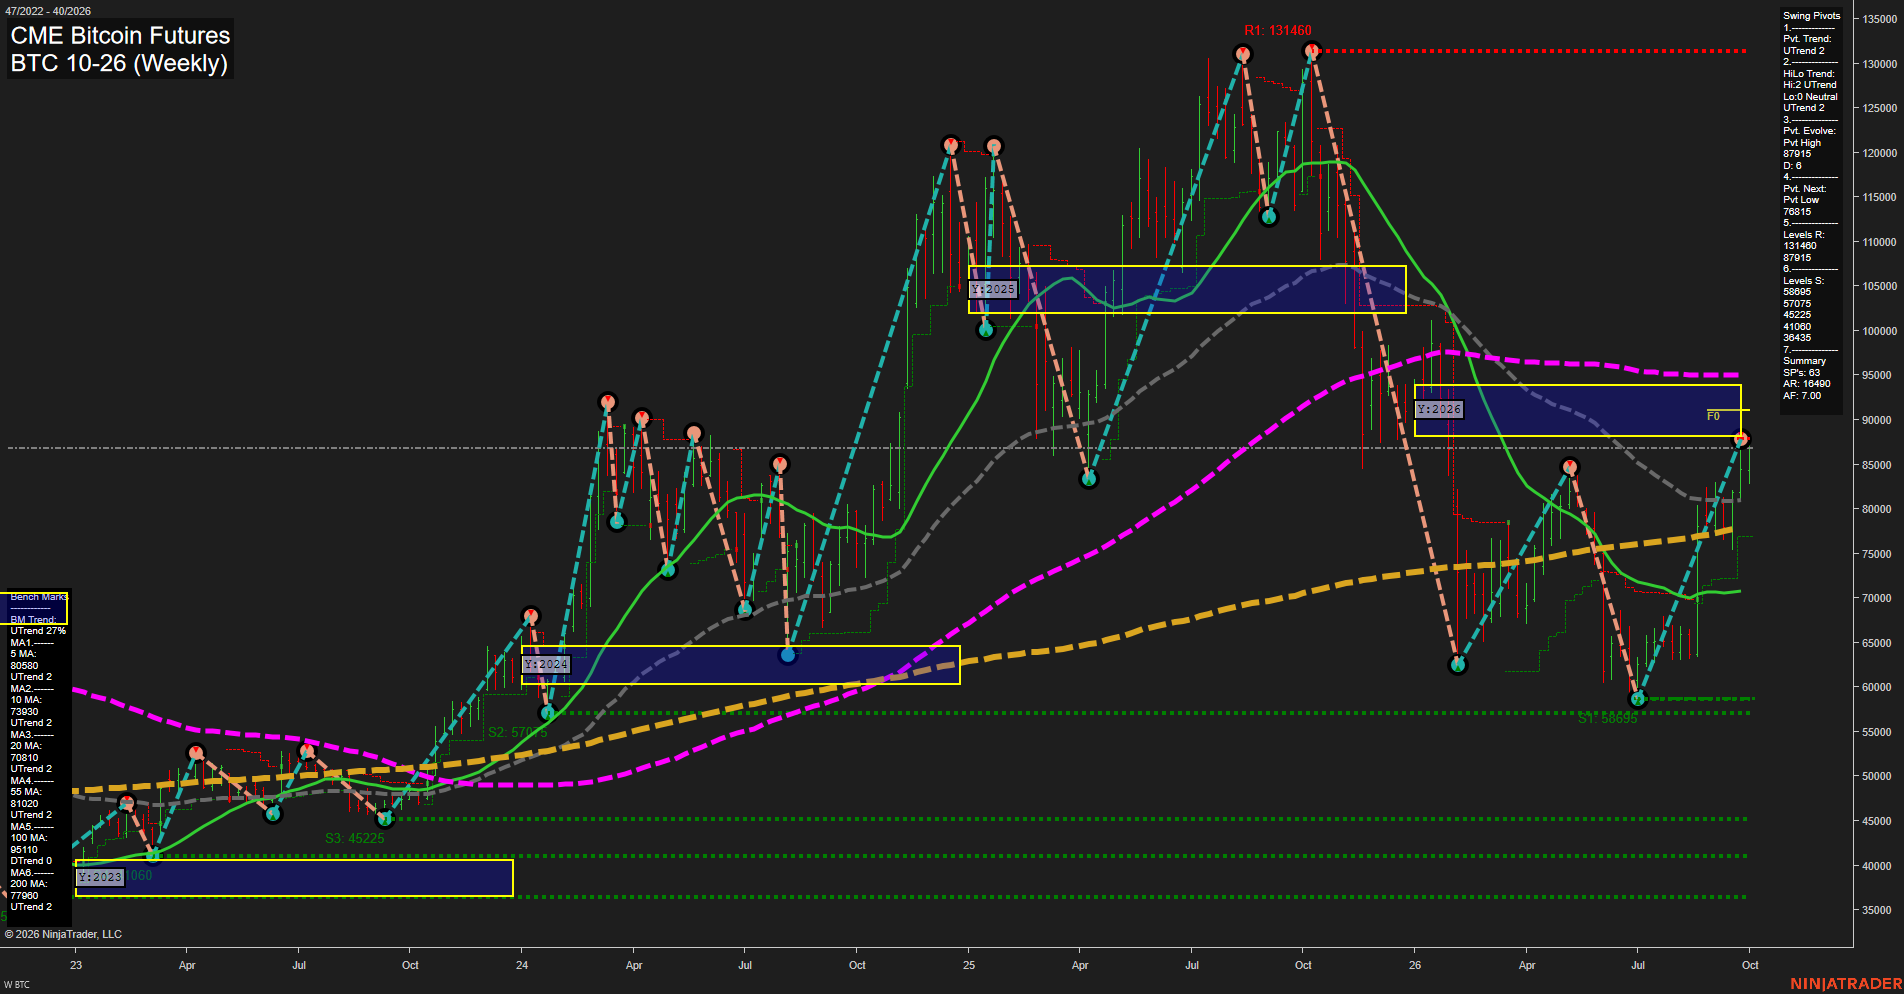Click the F0 marker inside the 2026 zone
Image resolution: width=1904 pixels, height=994 pixels.
coord(1713,416)
